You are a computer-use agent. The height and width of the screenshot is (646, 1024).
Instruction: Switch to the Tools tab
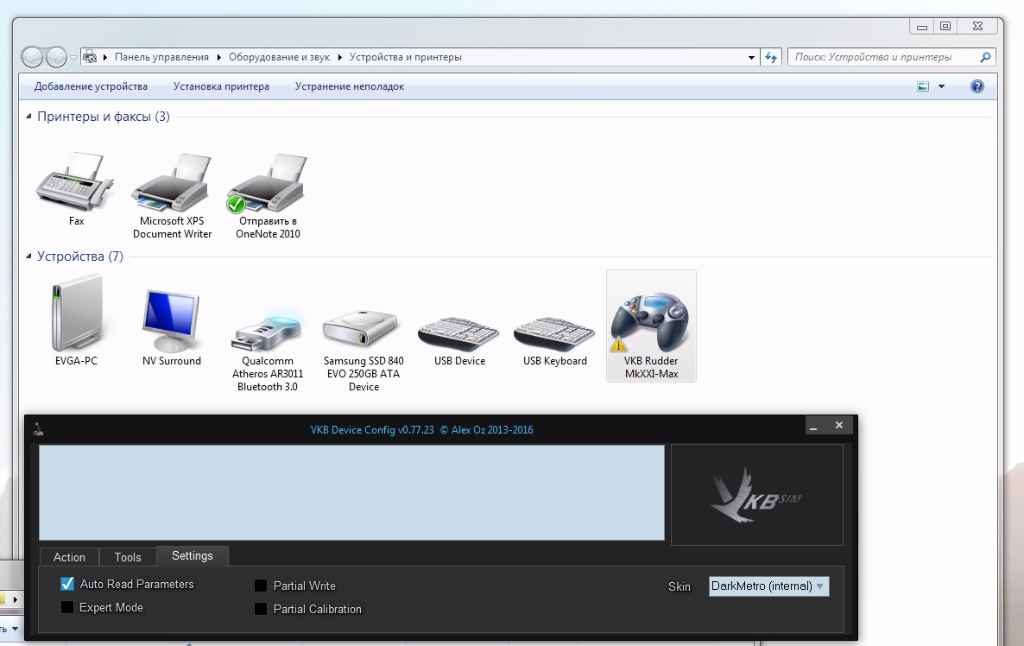pos(128,557)
